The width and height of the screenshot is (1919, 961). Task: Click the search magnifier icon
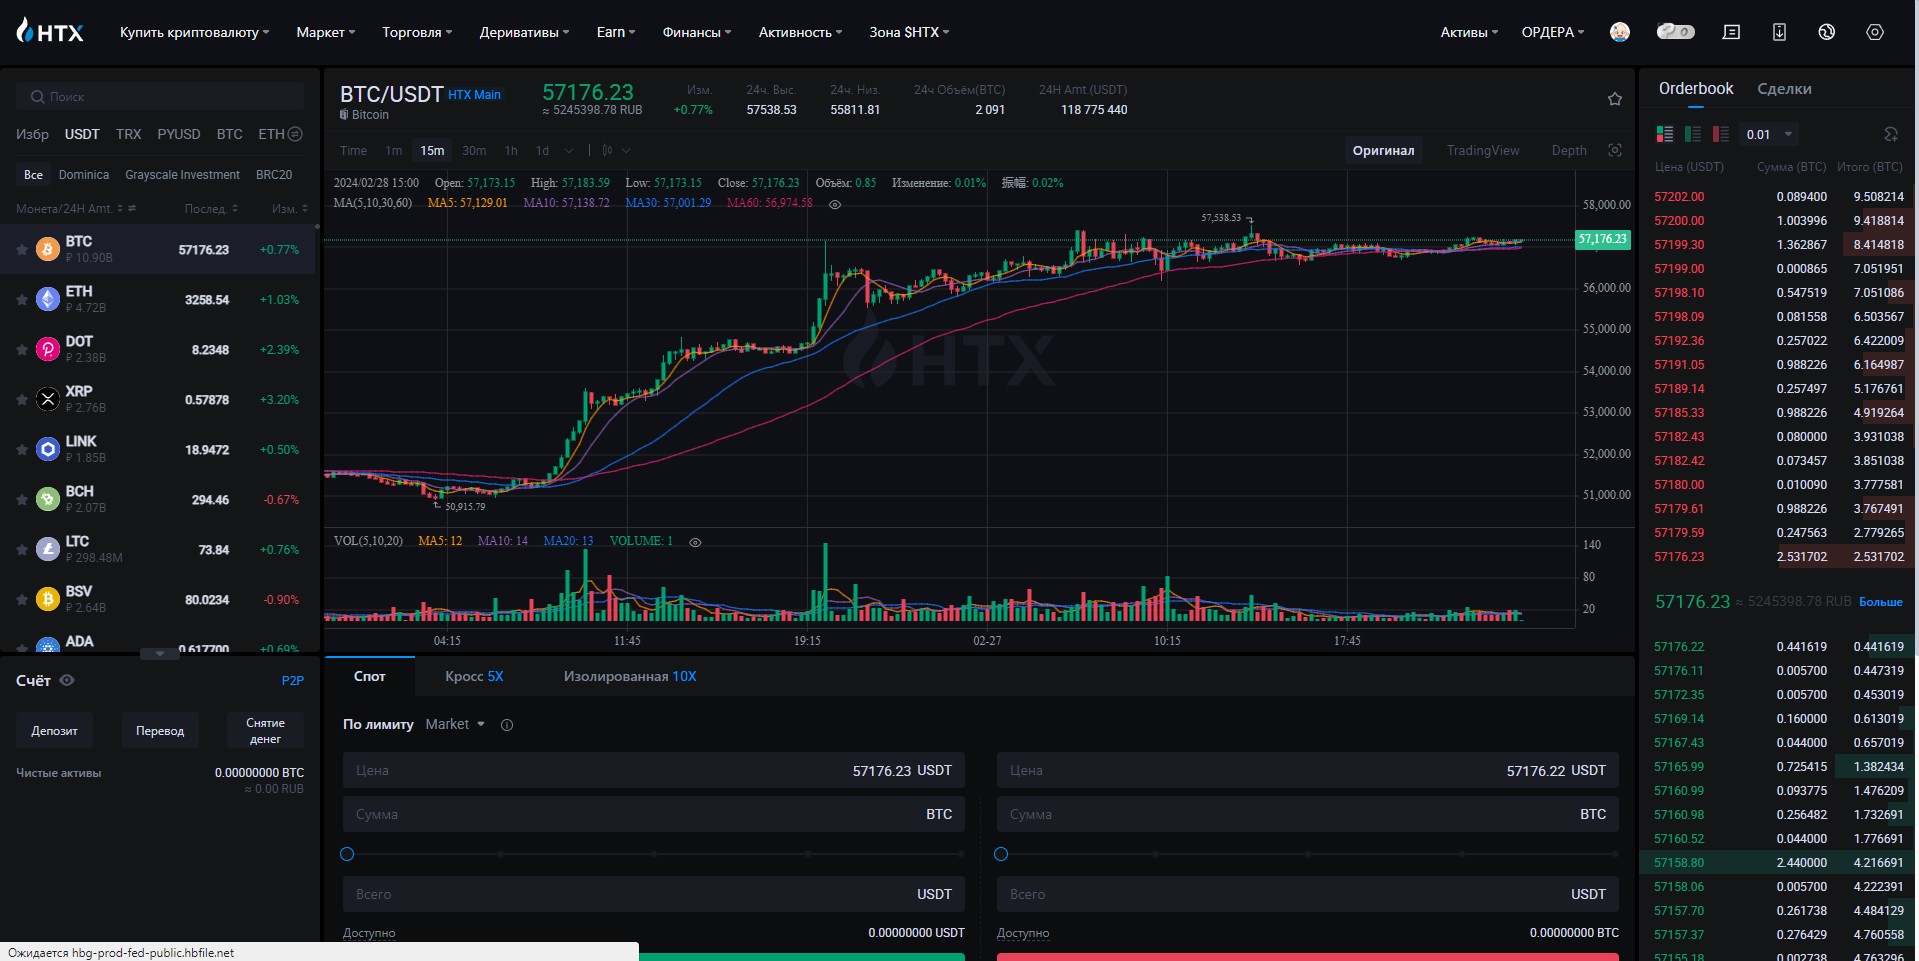37,97
